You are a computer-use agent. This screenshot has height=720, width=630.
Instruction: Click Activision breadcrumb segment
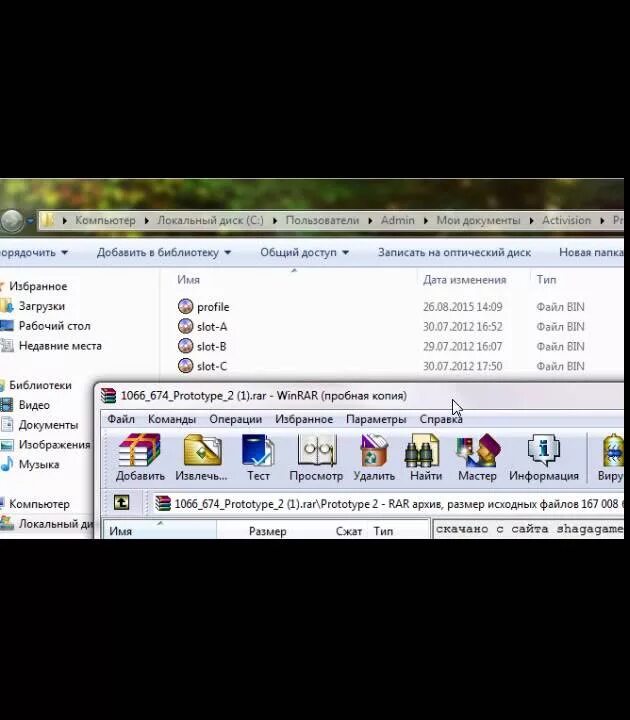pos(566,220)
